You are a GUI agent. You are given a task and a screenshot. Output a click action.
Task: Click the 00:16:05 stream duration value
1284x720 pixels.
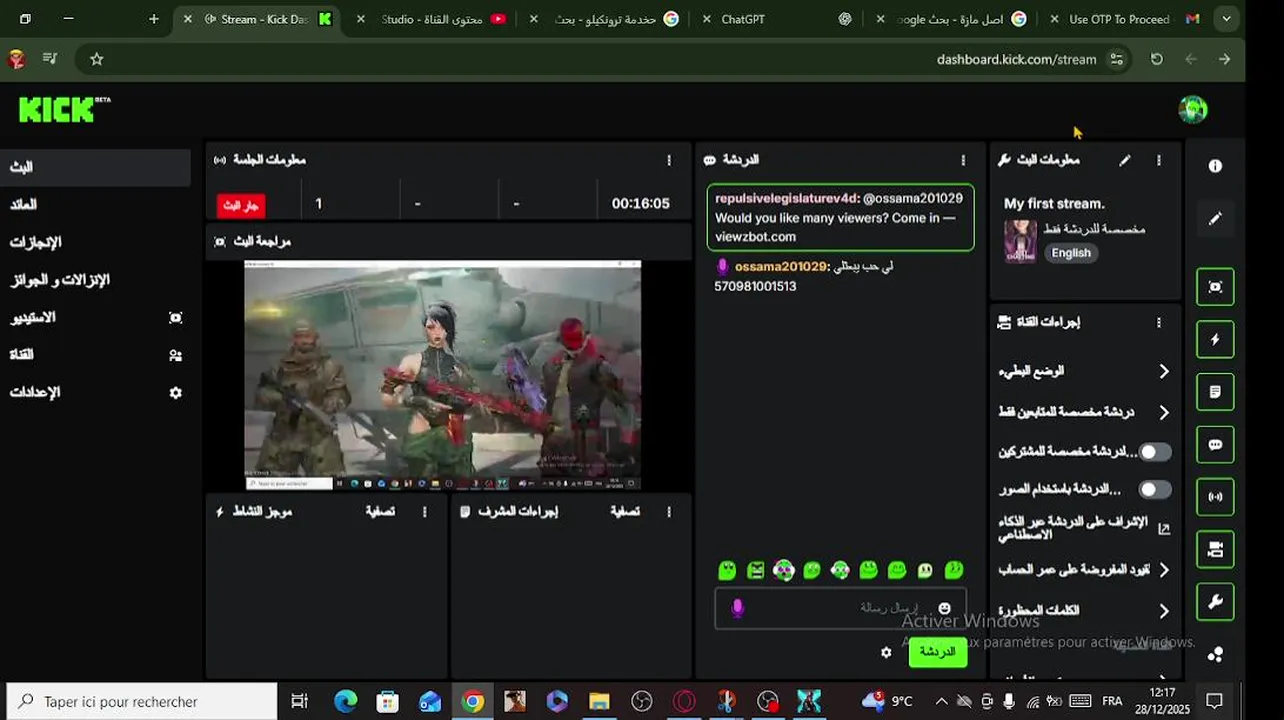[640, 203]
